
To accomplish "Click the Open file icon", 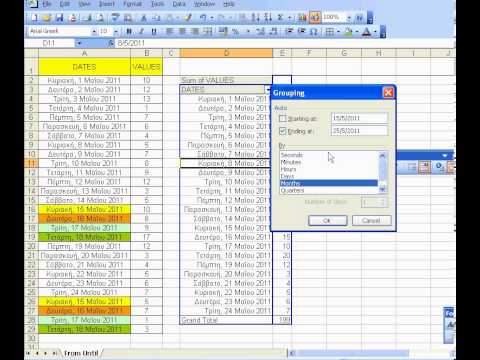I will click(47, 18).
